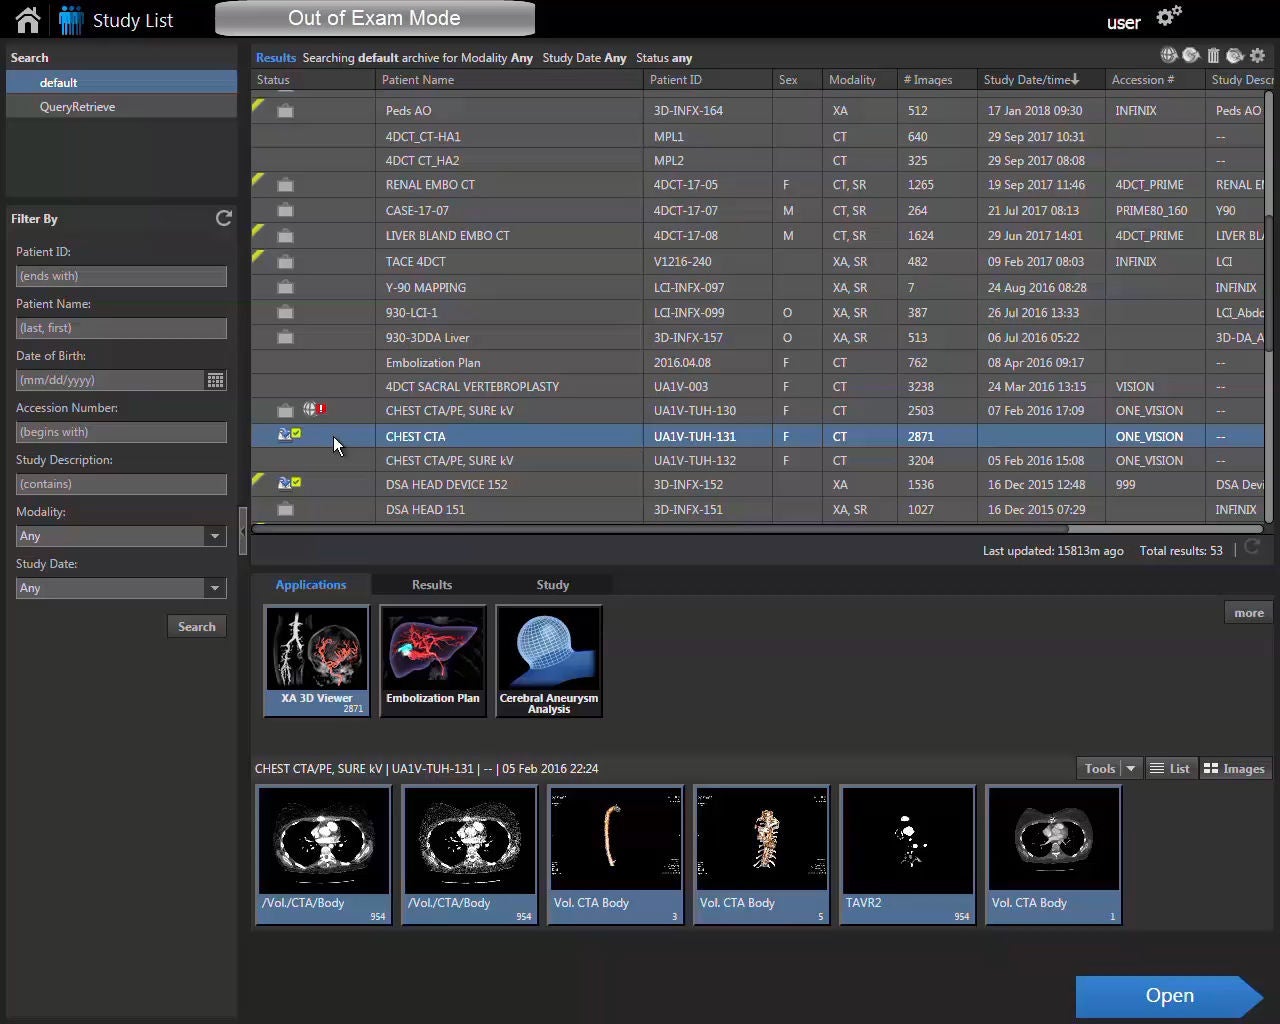
Task: Click the globe alert icon in UA1V-TUH-130 row
Action: pos(314,409)
